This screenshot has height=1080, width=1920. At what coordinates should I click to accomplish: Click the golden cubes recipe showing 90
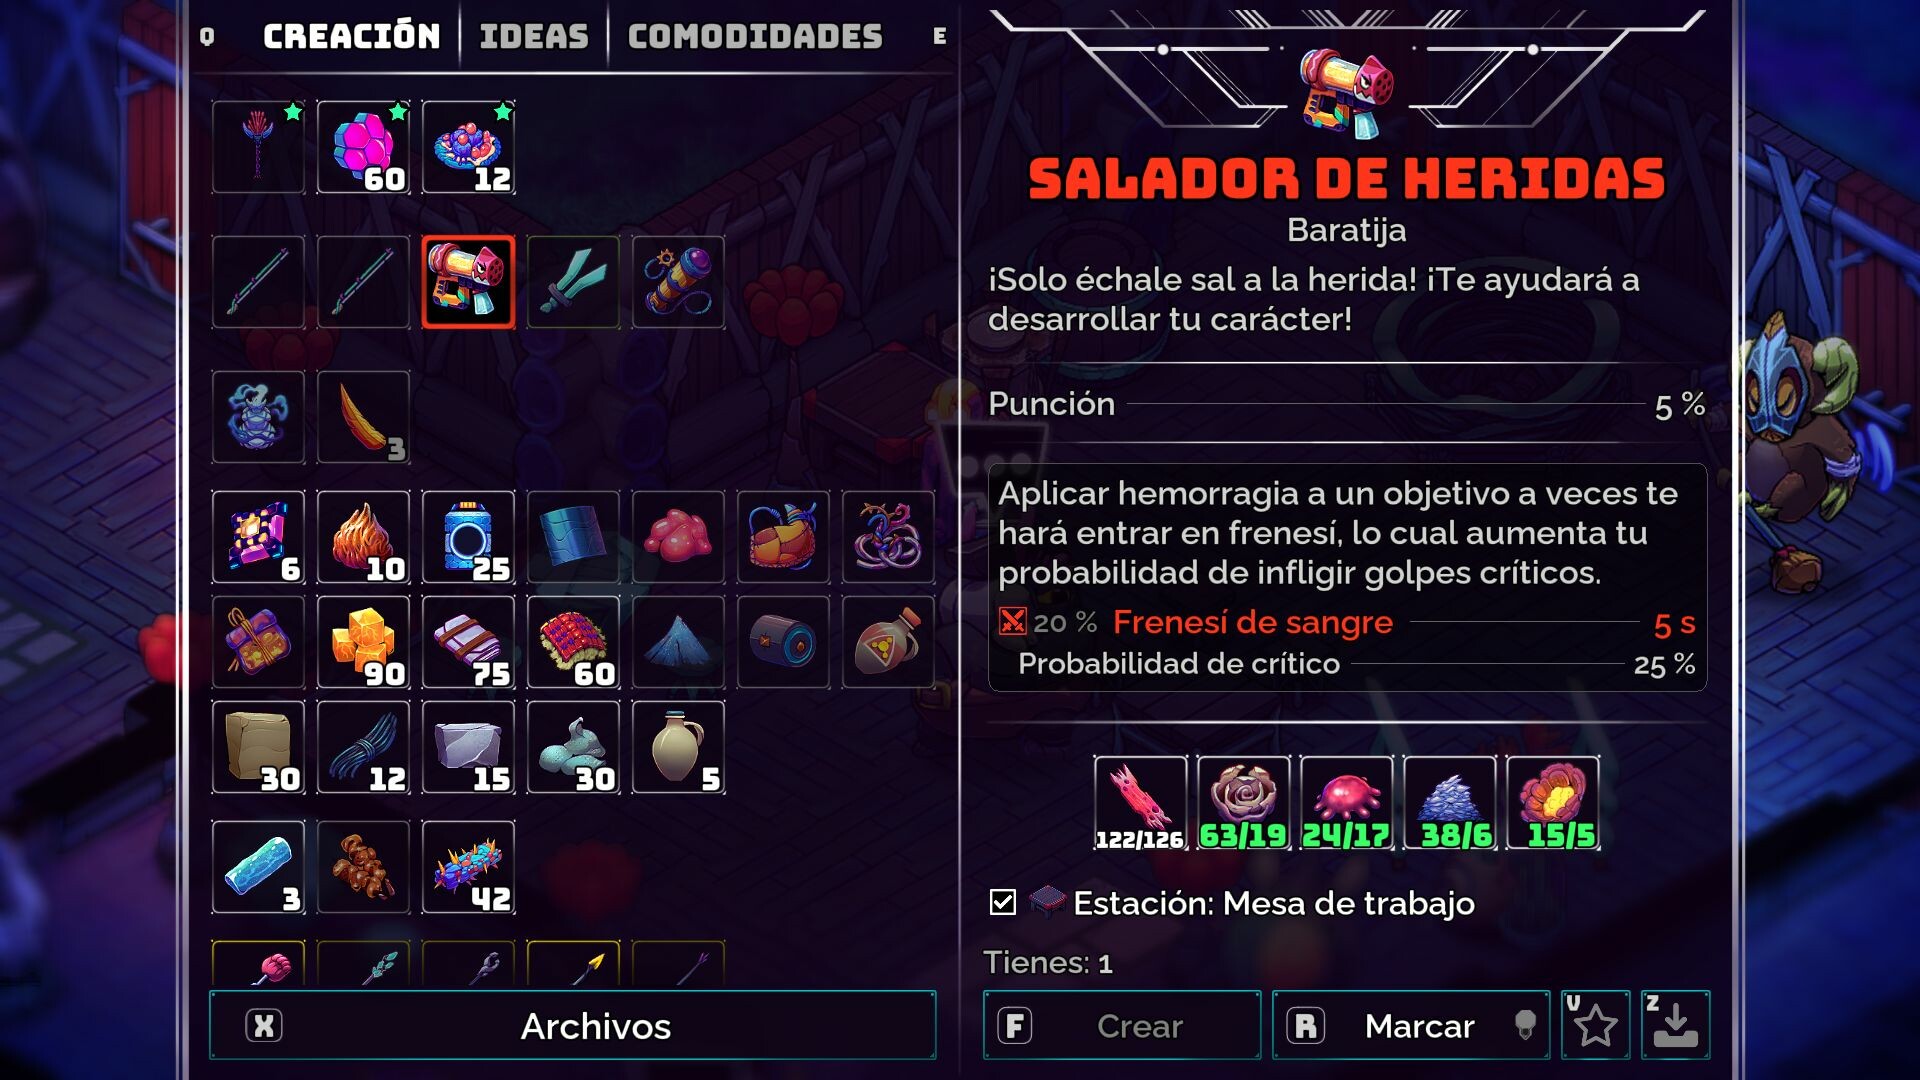pos(363,642)
